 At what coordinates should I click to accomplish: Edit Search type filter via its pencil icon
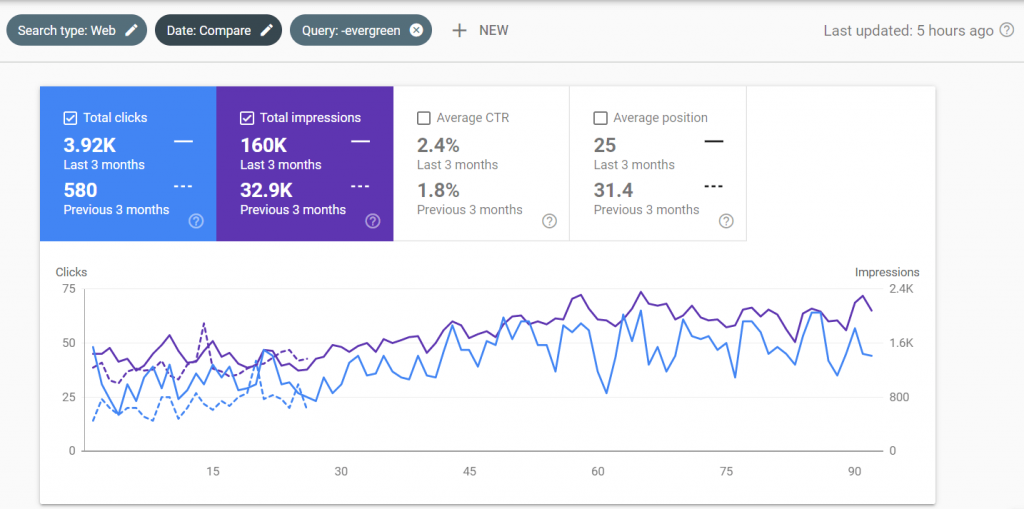tap(132, 30)
